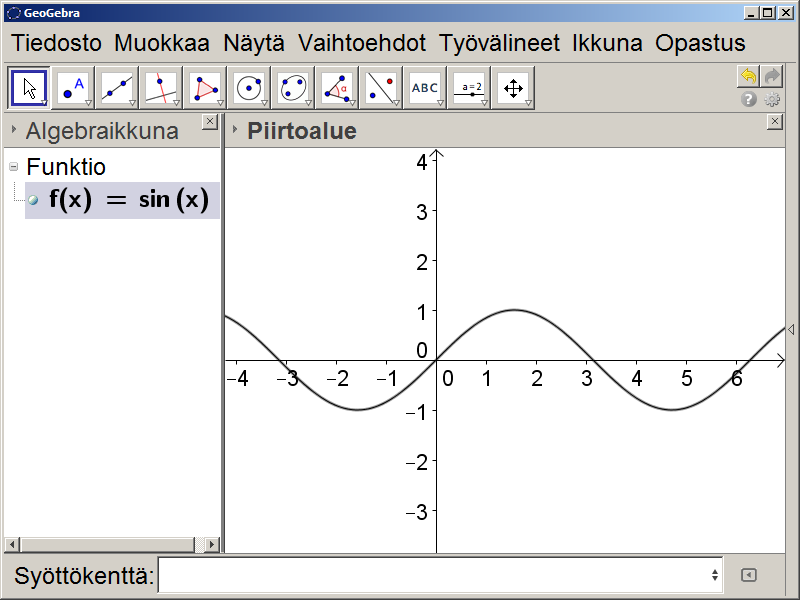Click algebra panel scroll right arrow
The height and width of the screenshot is (600, 800).
click(212, 545)
